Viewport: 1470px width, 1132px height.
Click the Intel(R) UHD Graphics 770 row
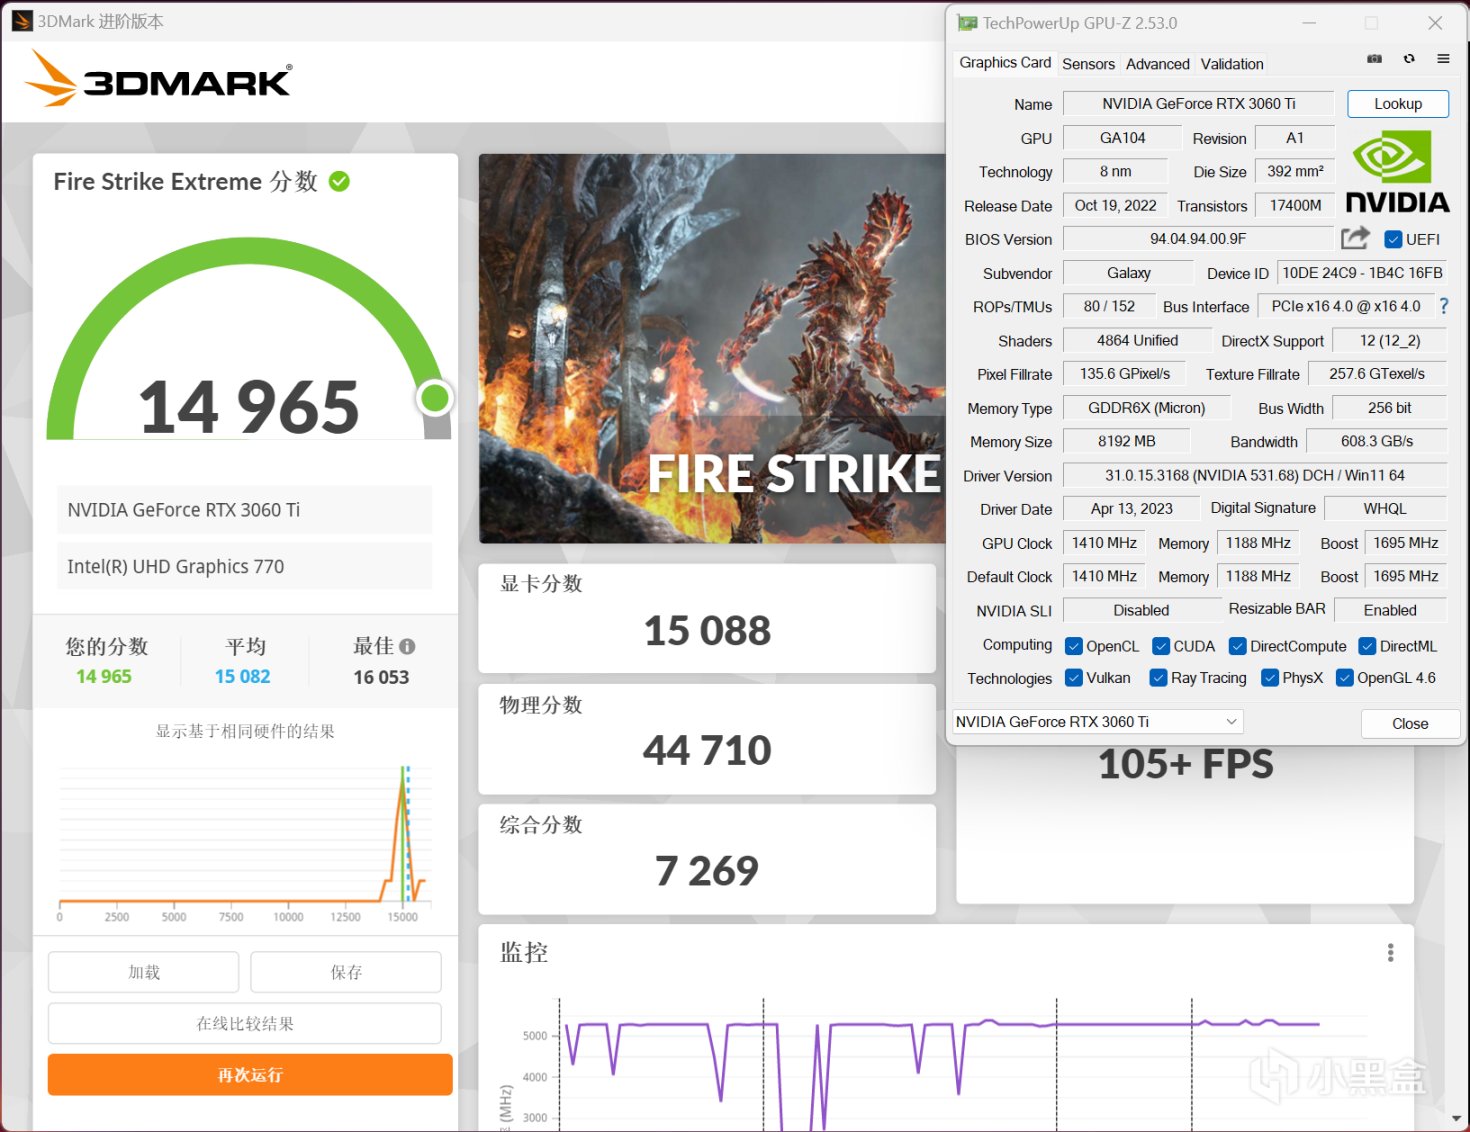245,566
